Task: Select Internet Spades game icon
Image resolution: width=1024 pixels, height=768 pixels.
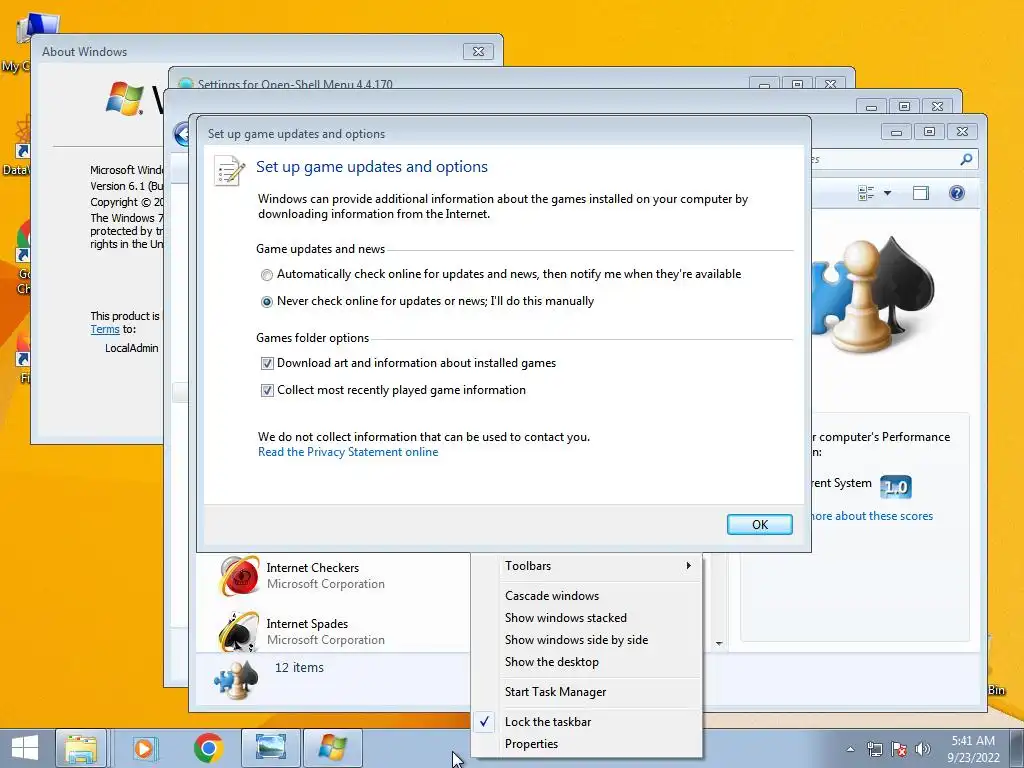Action: point(238,632)
